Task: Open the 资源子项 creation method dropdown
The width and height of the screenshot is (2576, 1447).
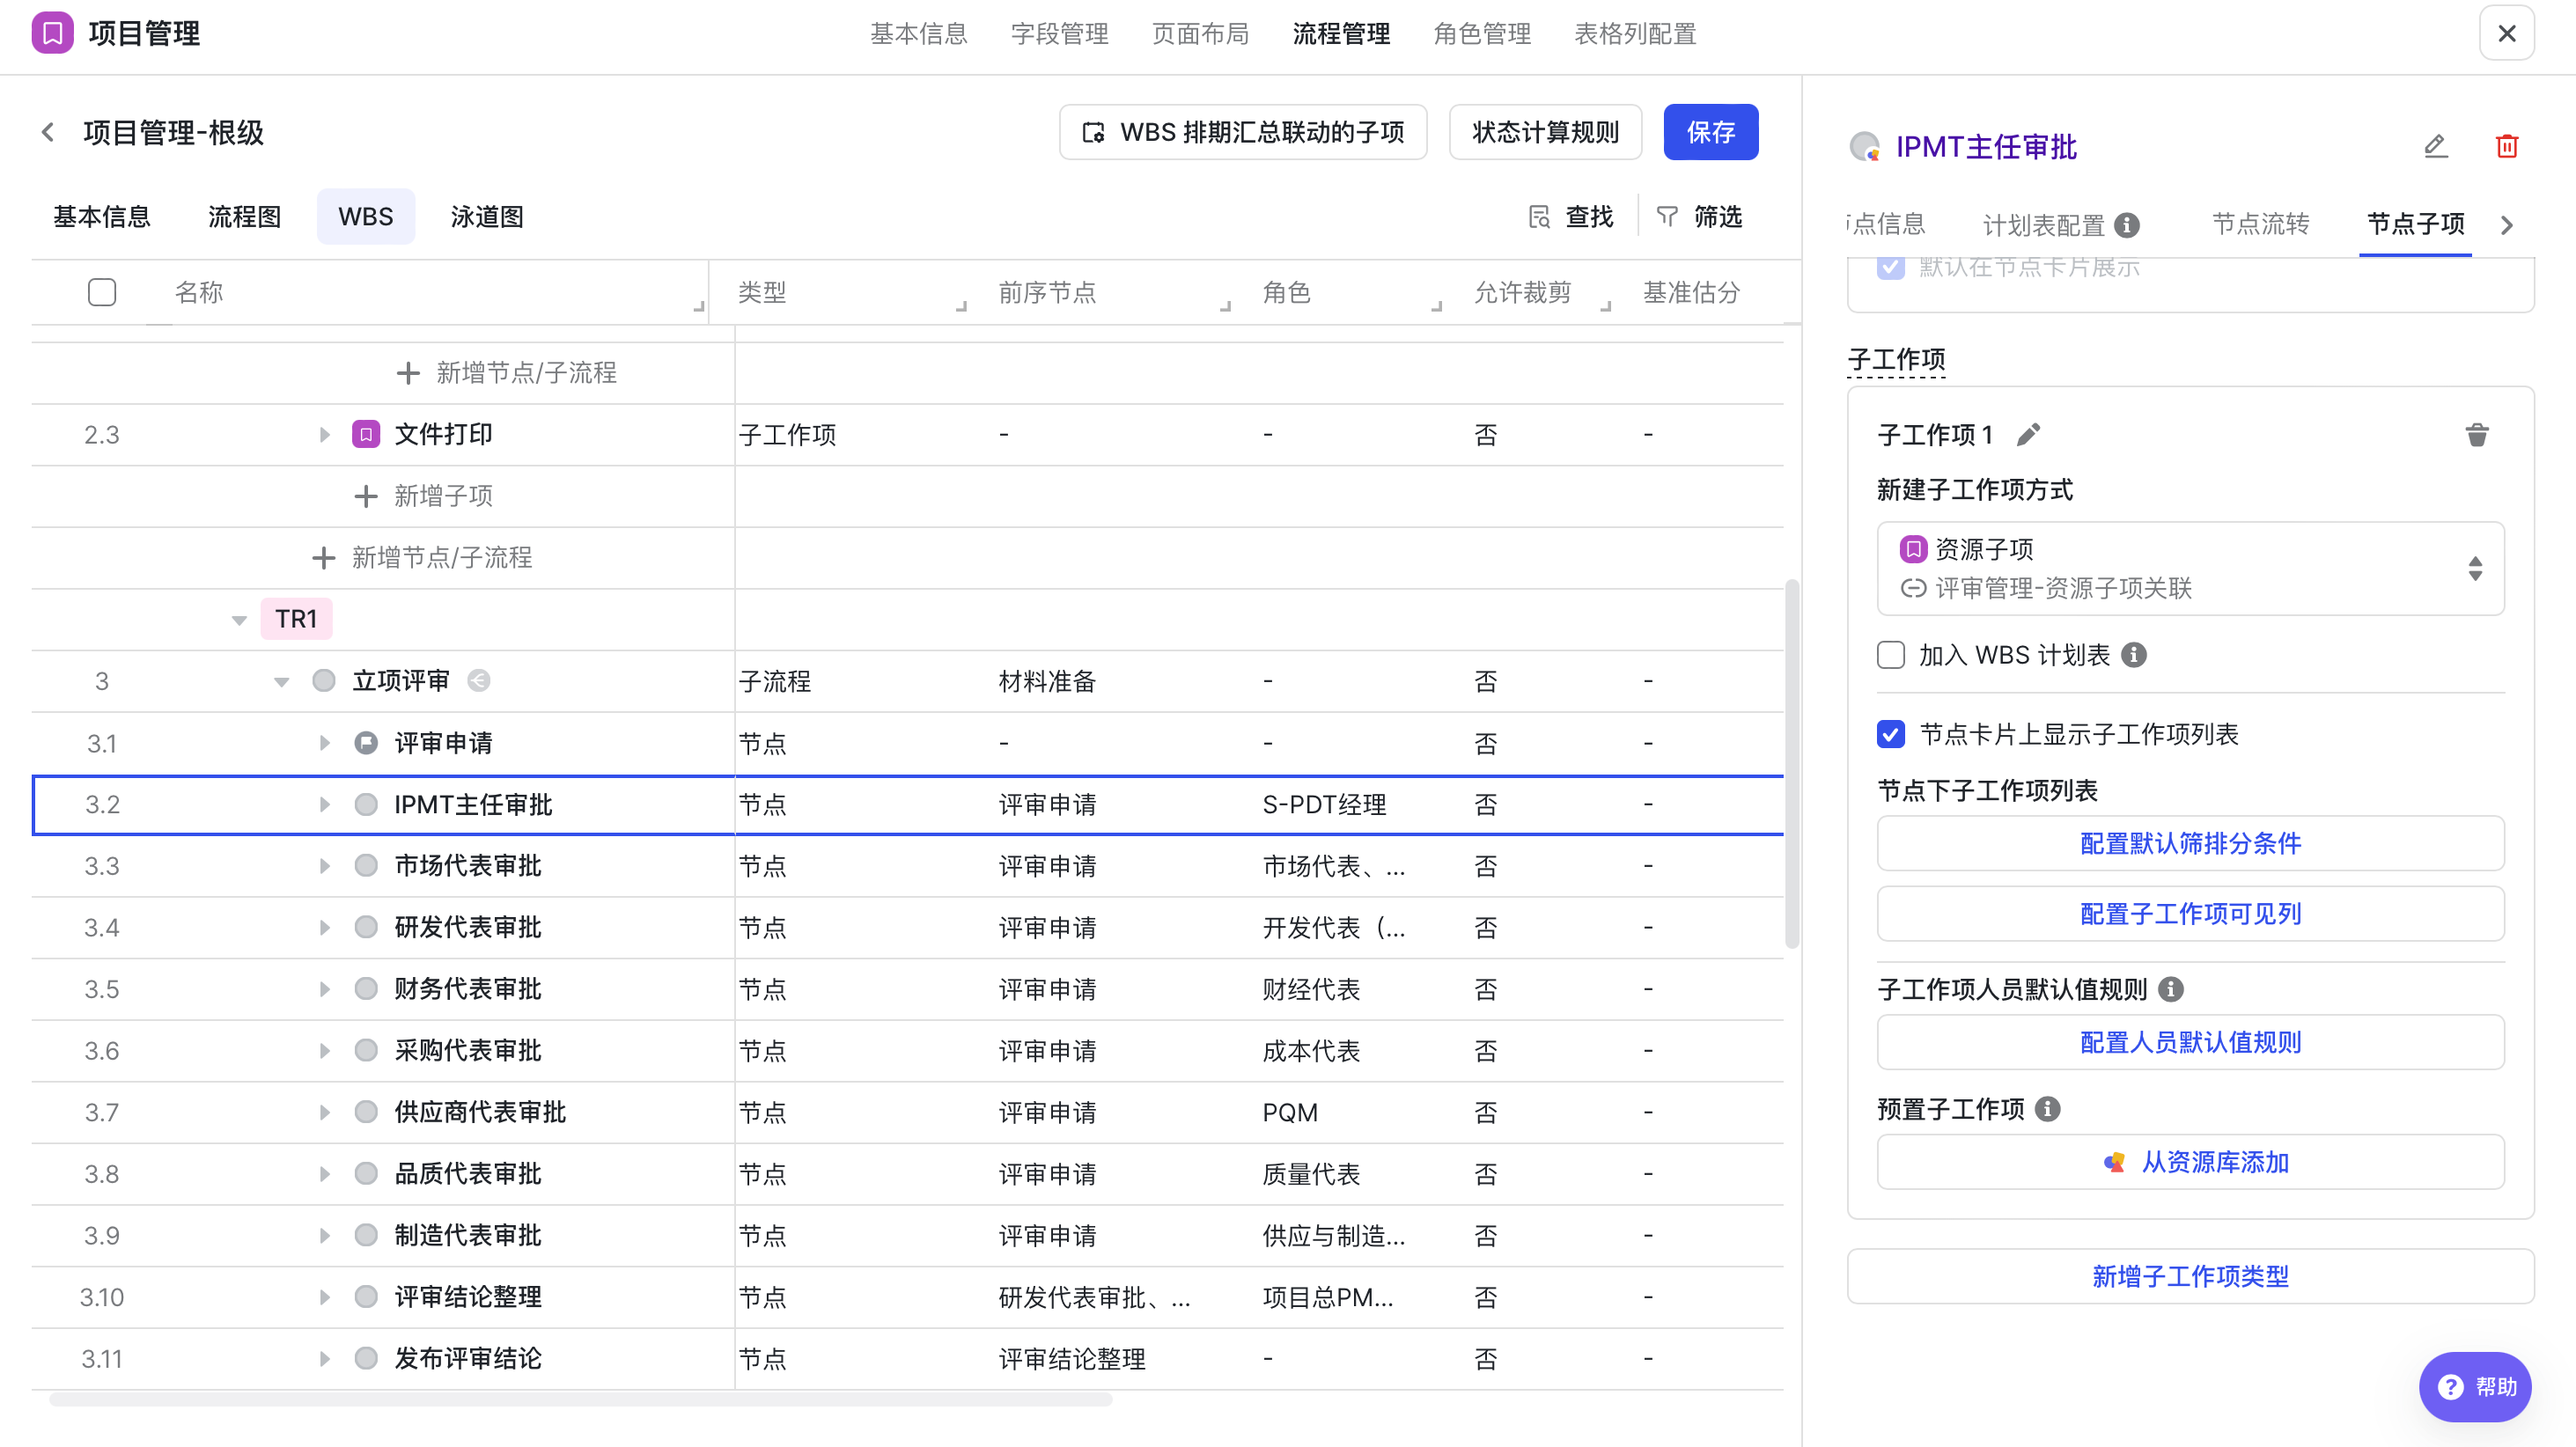Action: (2190, 568)
